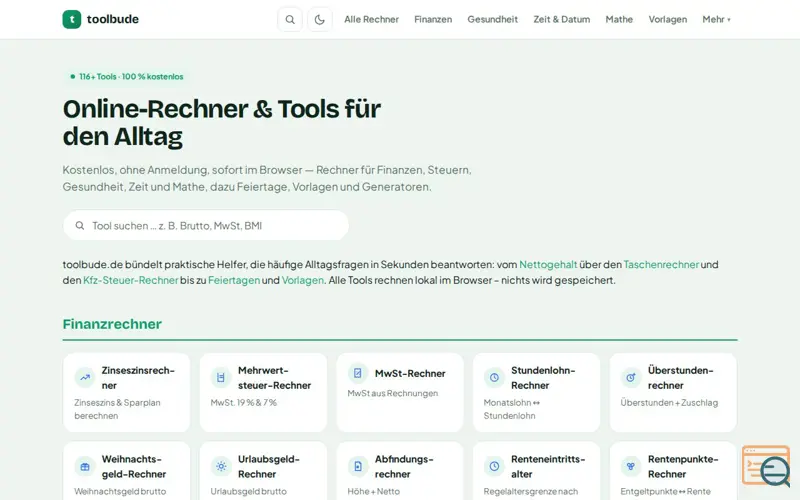Click the Mehrwertsteuer-Rechner icon
This screenshot has height=500, width=800.
[221, 378]
